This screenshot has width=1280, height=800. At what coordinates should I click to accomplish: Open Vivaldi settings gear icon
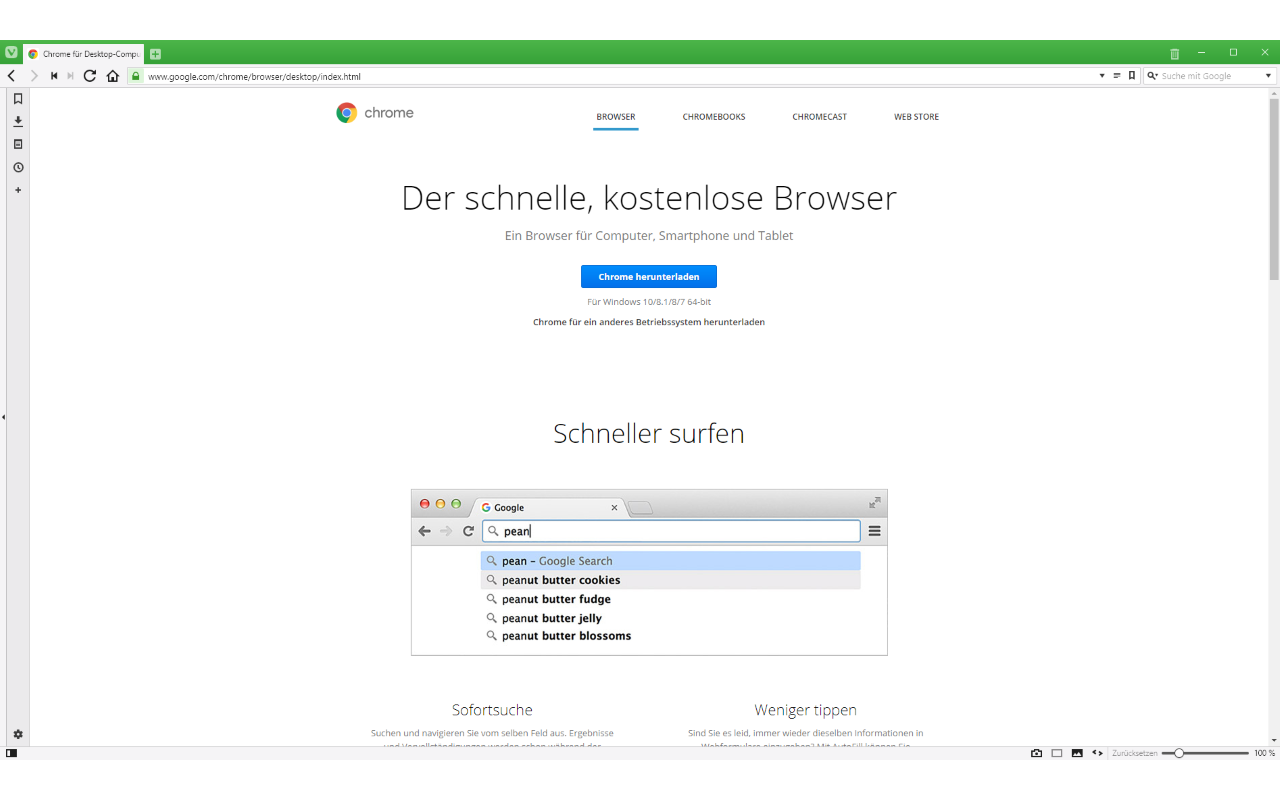18,734
